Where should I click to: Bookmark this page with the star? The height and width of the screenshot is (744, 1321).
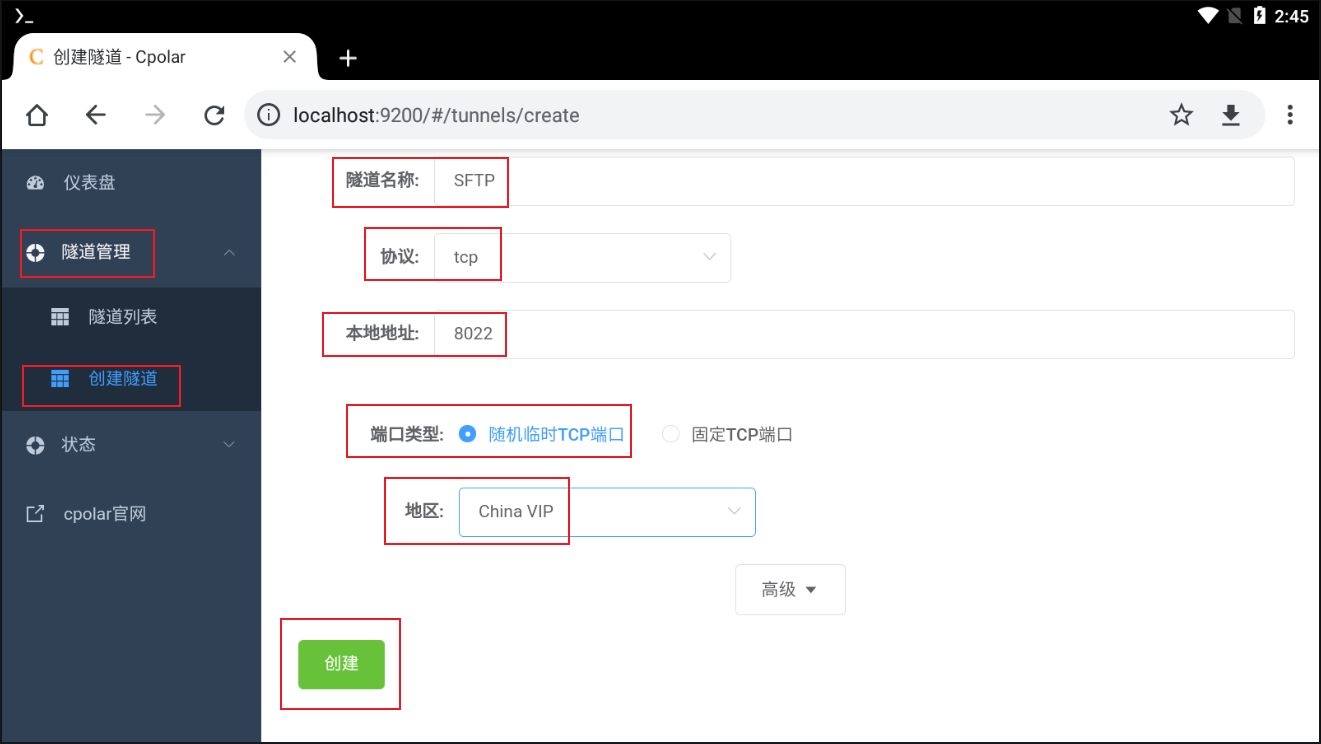(1182, 115)
